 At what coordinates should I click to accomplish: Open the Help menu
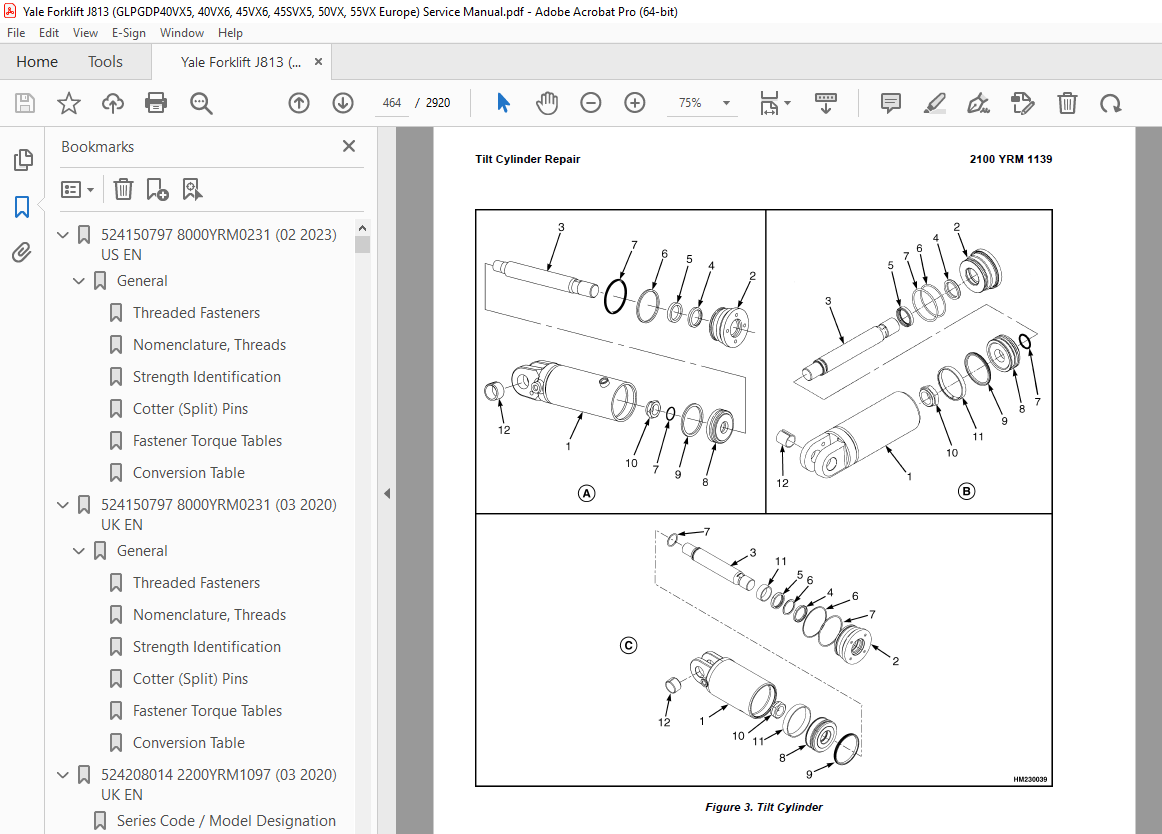tap(230, 33)
